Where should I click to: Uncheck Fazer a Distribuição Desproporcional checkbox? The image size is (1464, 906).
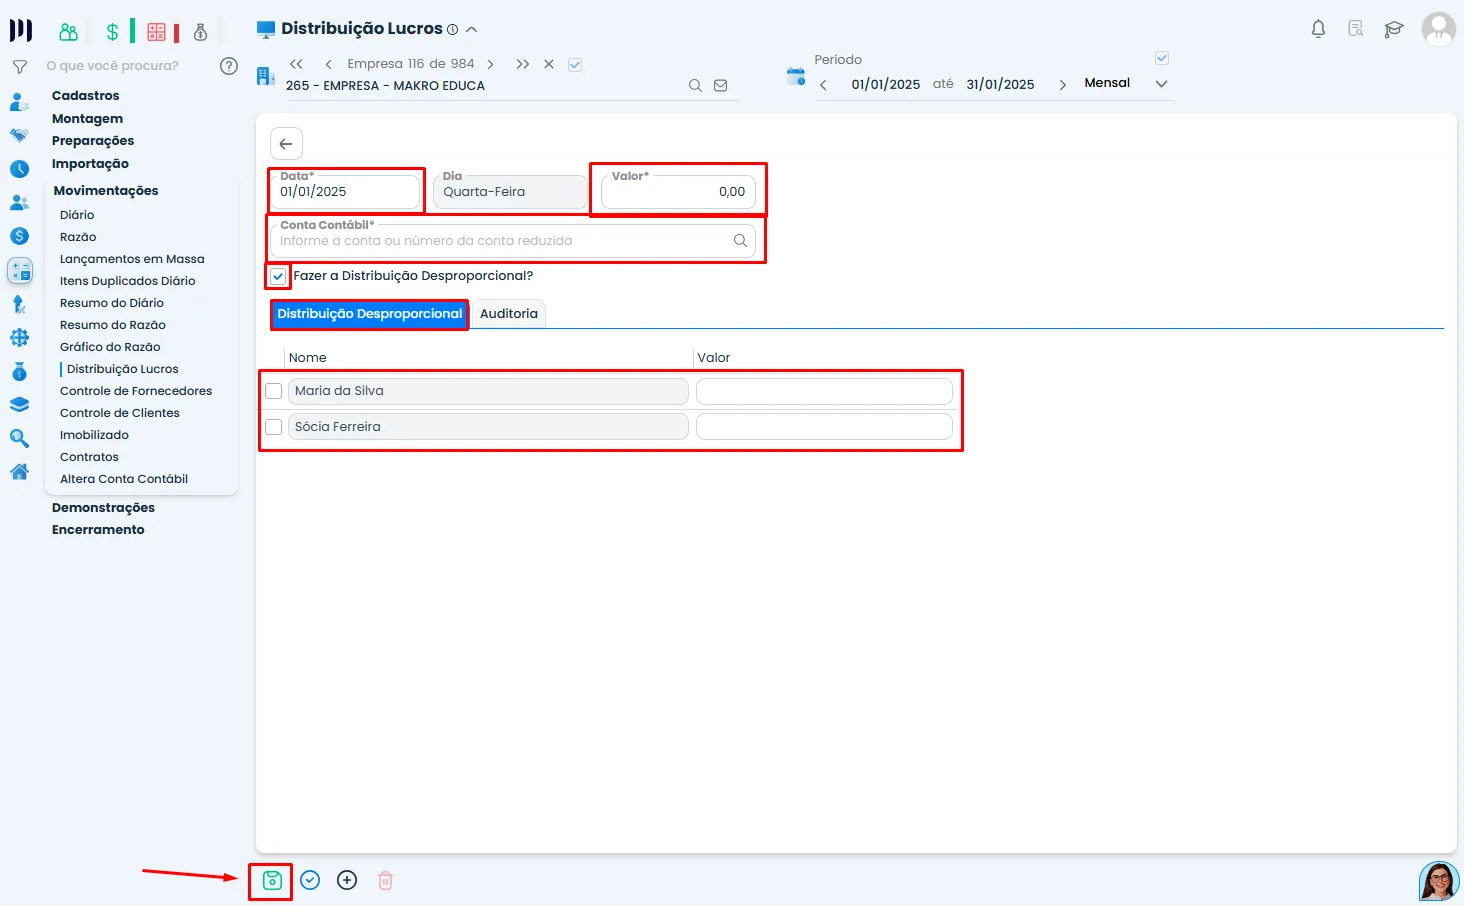[278, 276]
